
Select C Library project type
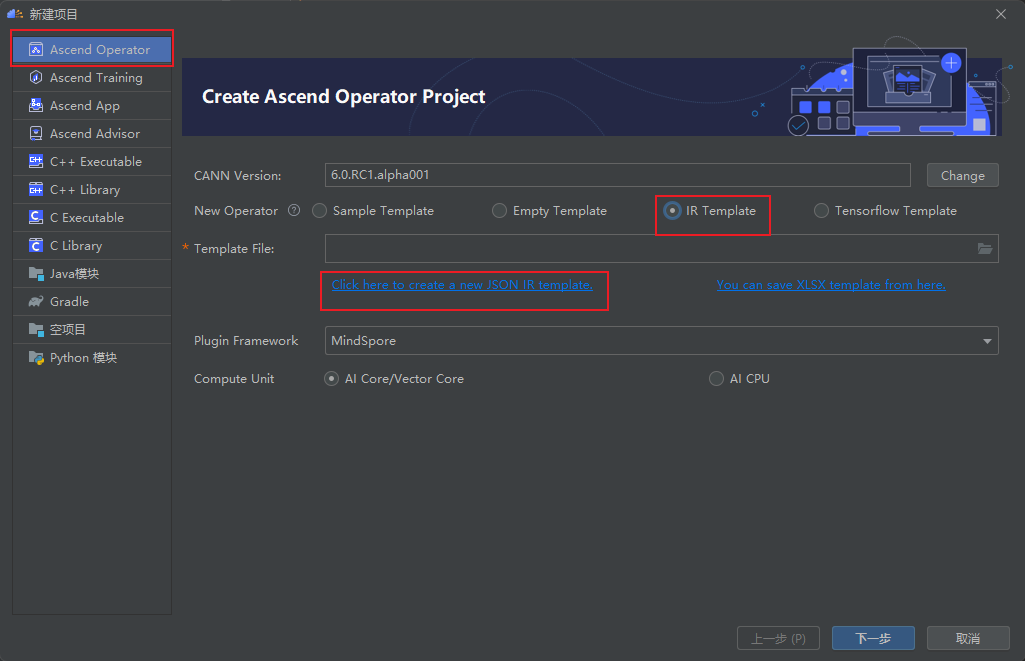point(92,246)
